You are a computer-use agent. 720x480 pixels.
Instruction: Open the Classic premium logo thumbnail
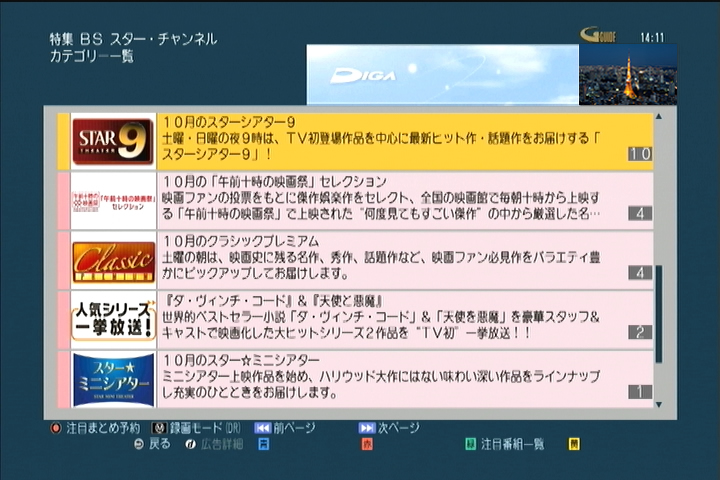[113, 261]
